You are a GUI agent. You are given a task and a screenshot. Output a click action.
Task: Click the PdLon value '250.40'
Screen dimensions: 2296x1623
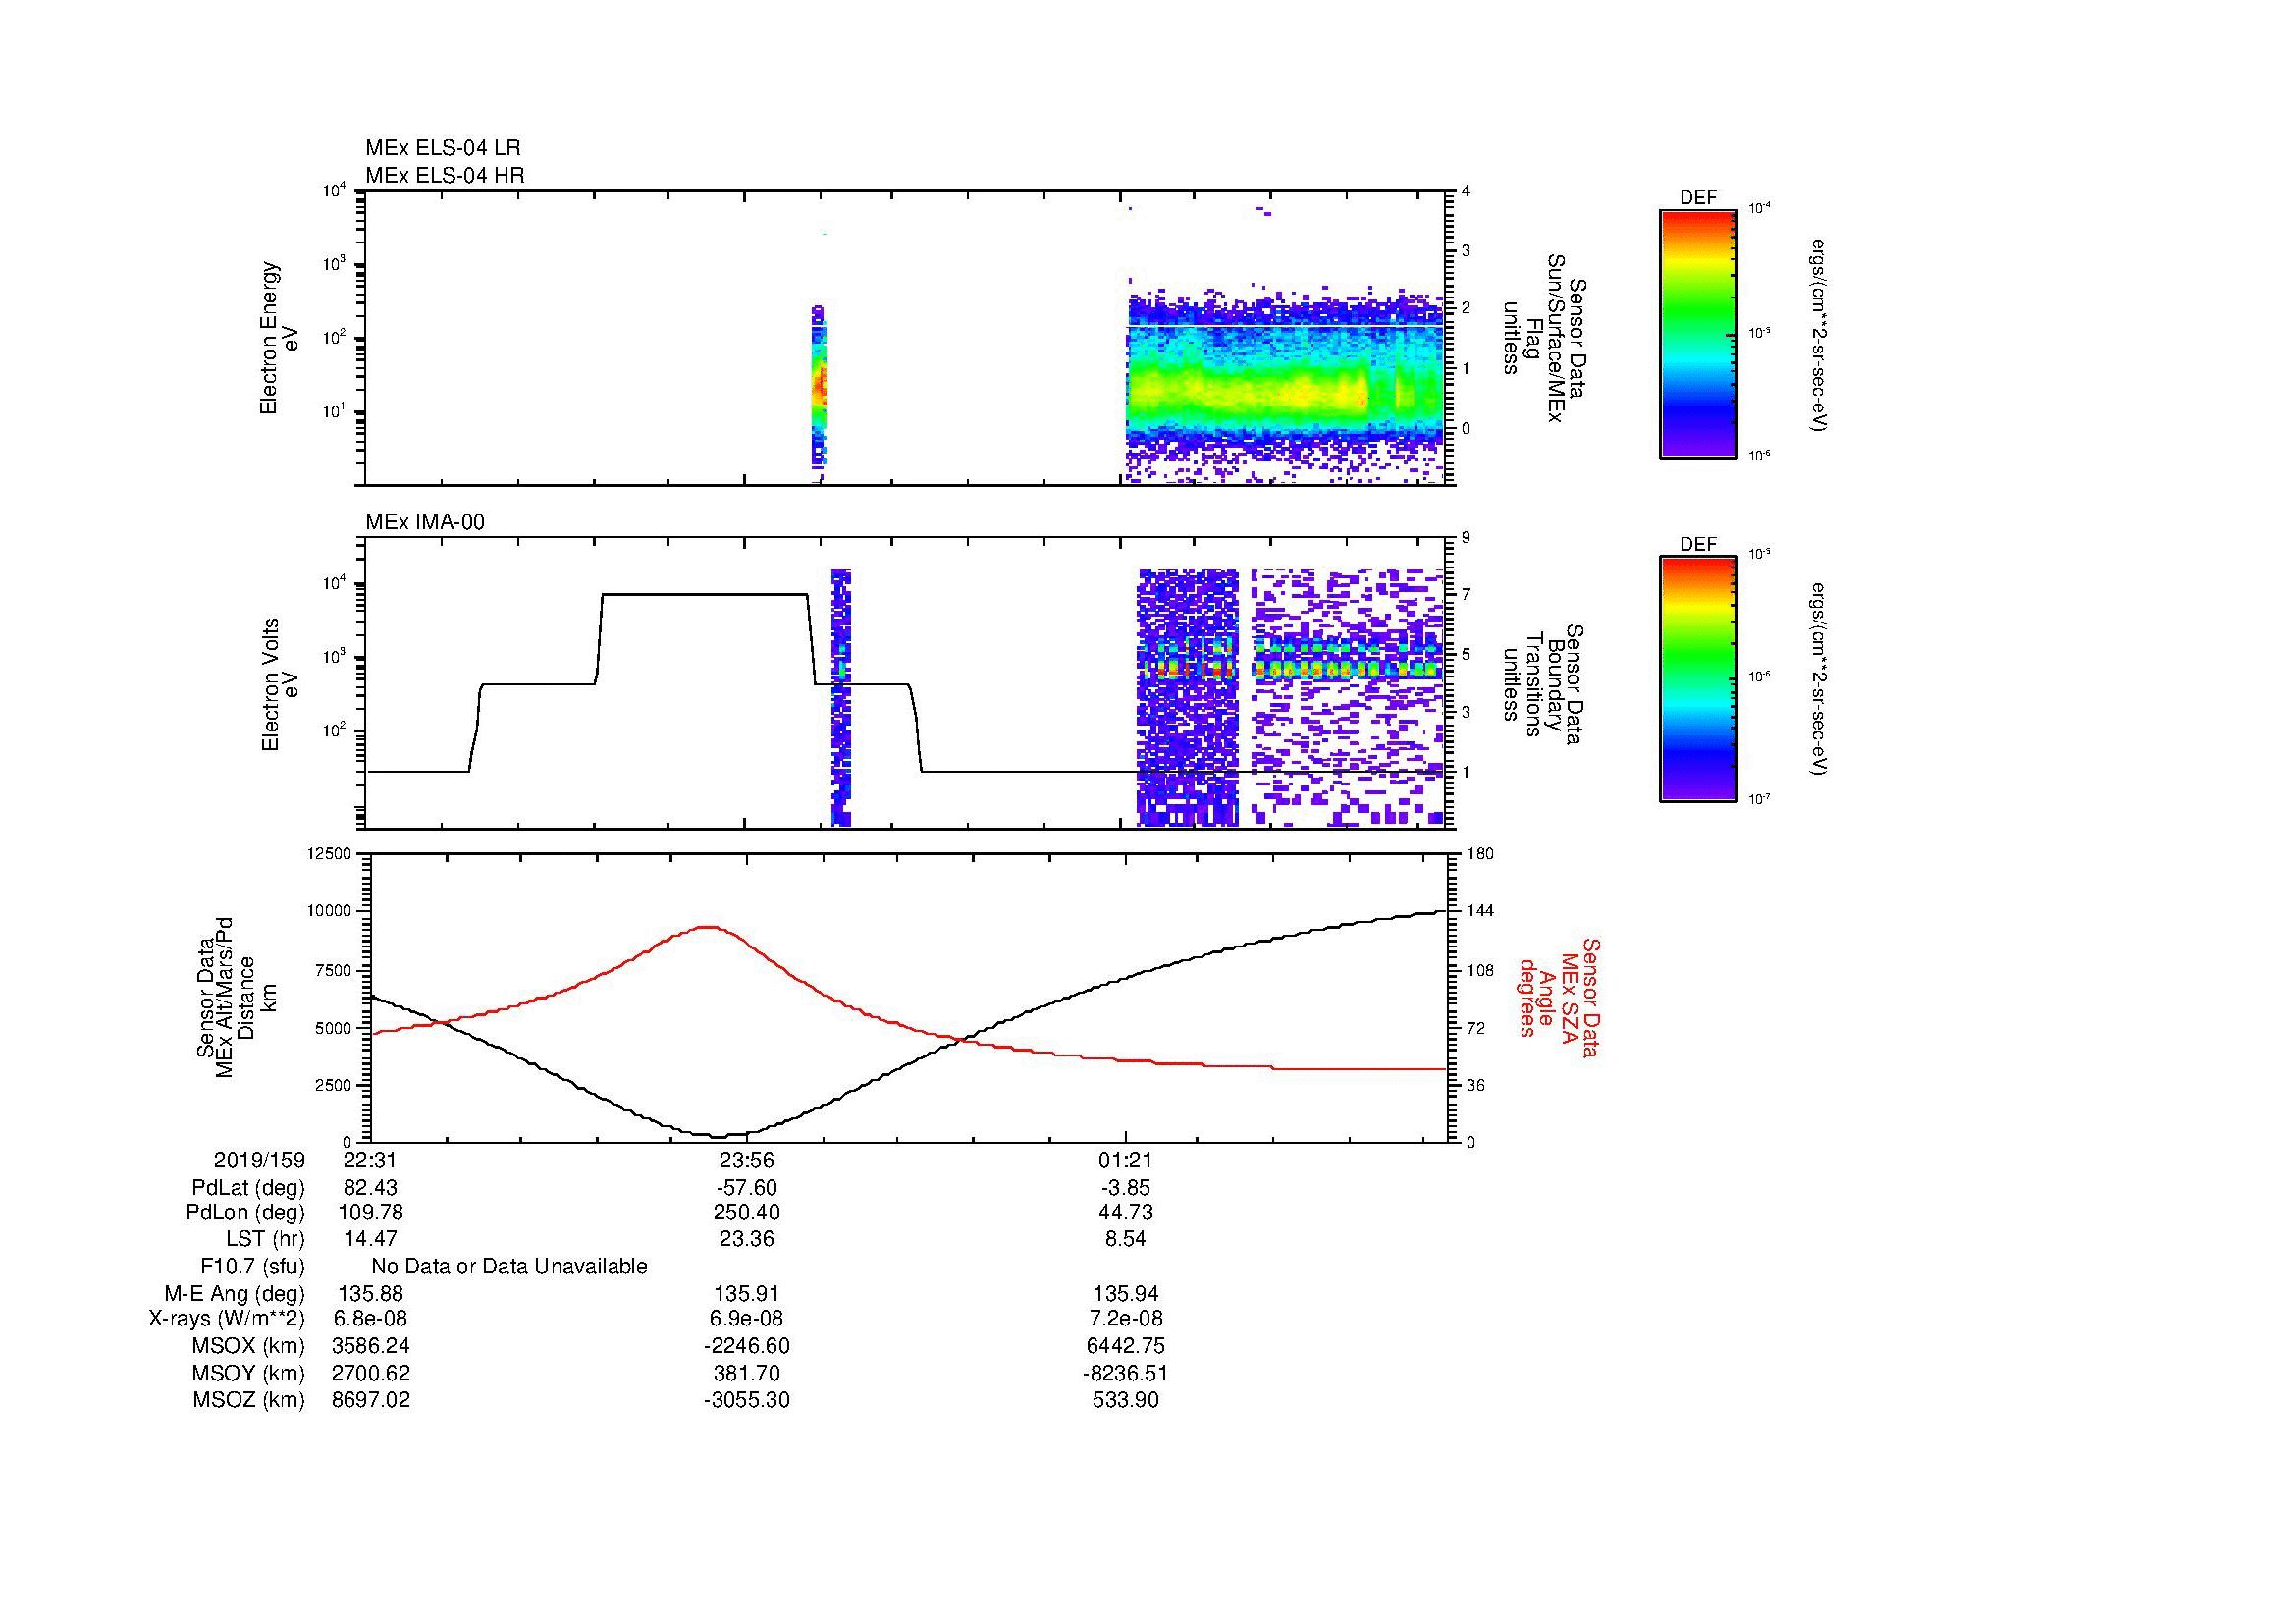746,1212
